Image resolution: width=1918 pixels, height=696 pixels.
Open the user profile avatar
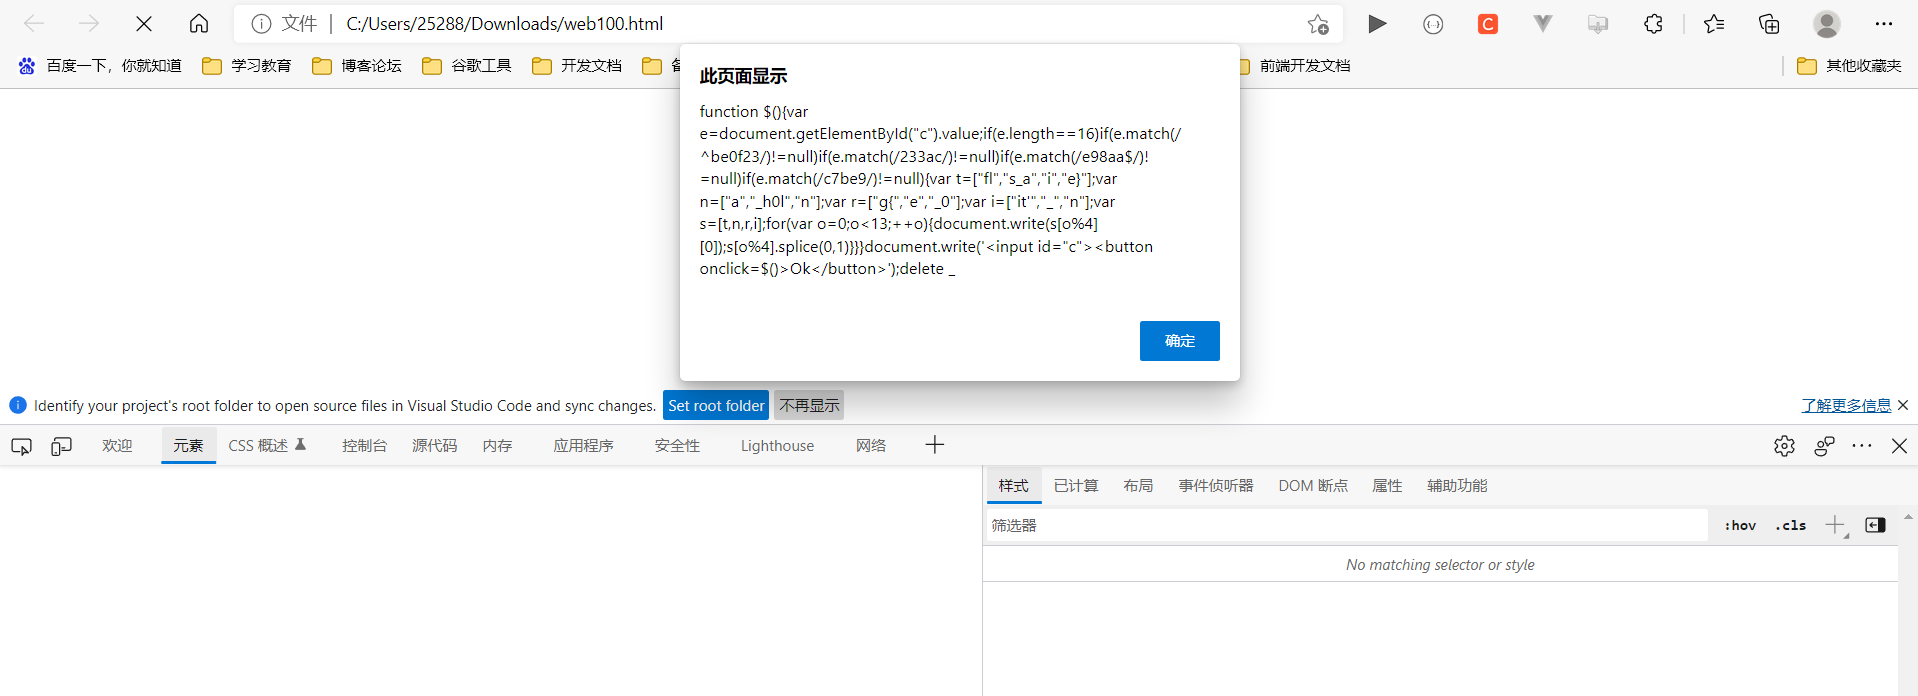pos(1827,24)
